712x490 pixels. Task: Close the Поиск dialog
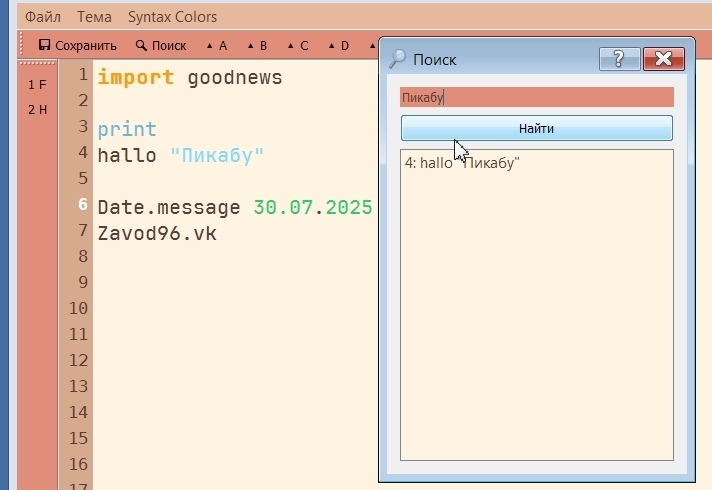click(663, 59)
